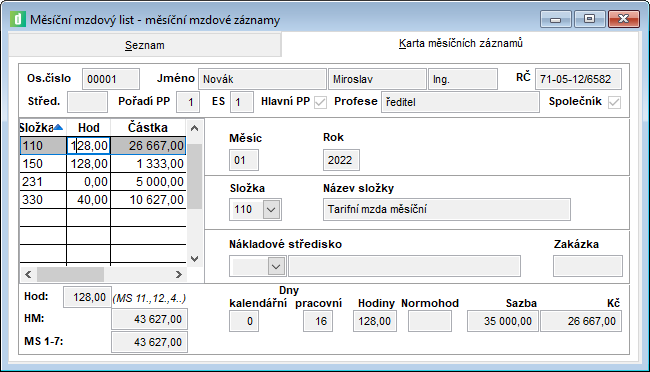This screenshot has width=650, height=372.
Task: Click the Dny pracovní field 16
Action: point(318,321)
